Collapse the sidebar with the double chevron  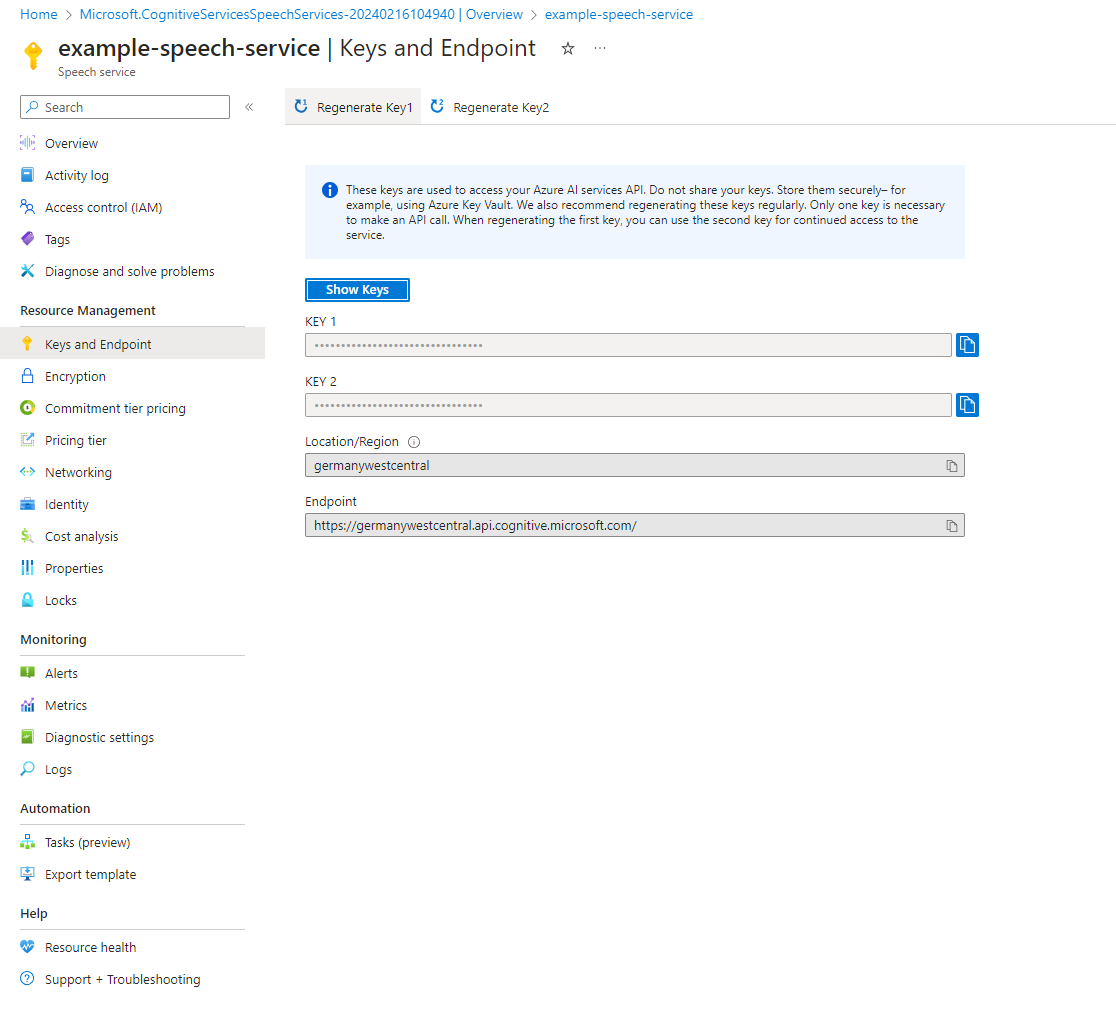tap(249, 106)
